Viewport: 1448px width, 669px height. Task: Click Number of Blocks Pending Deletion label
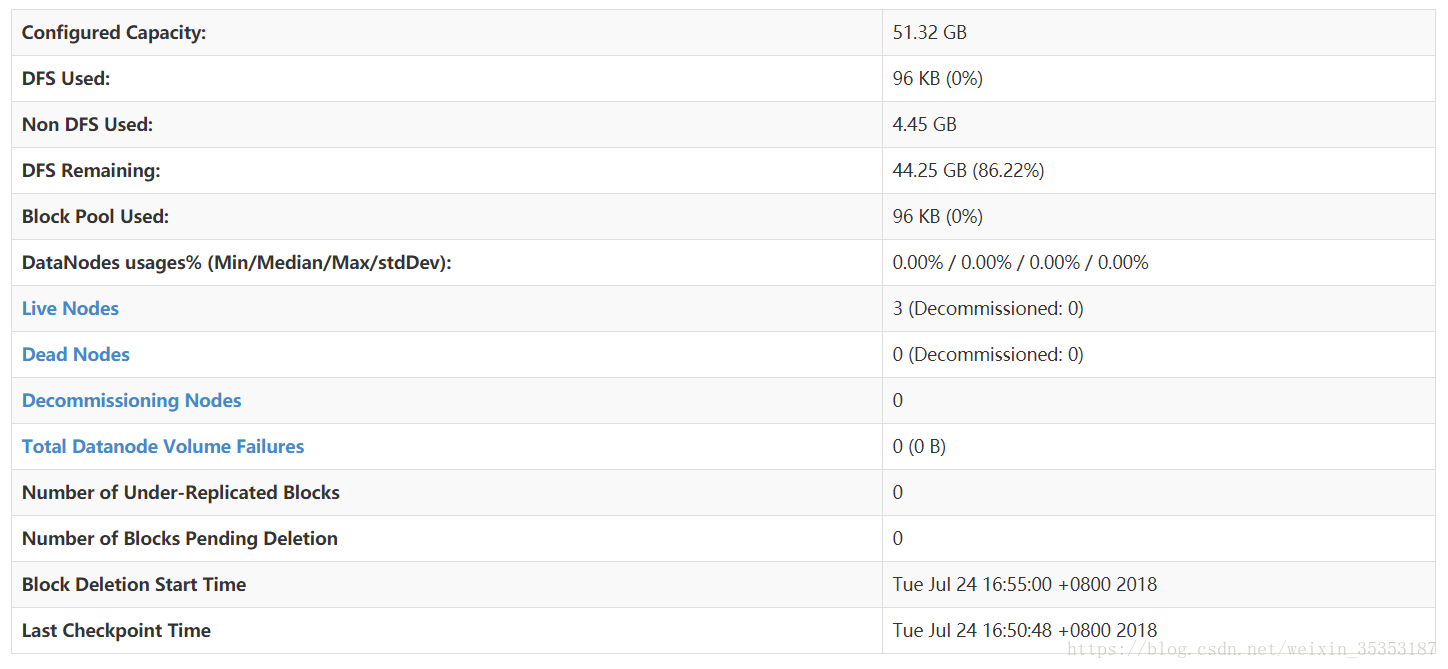click(180, 539)
